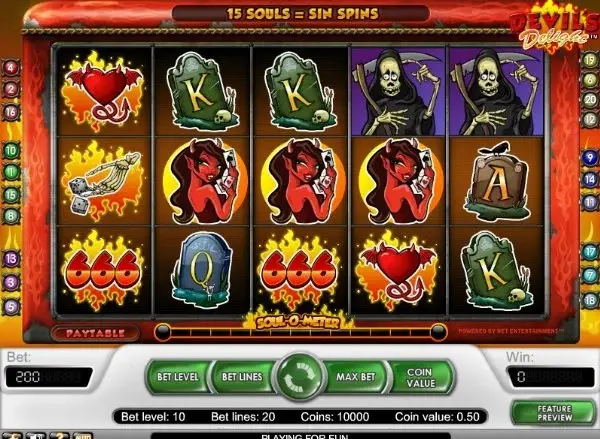
Task: Select payline number 19 marker
Action: pos(590,60)
